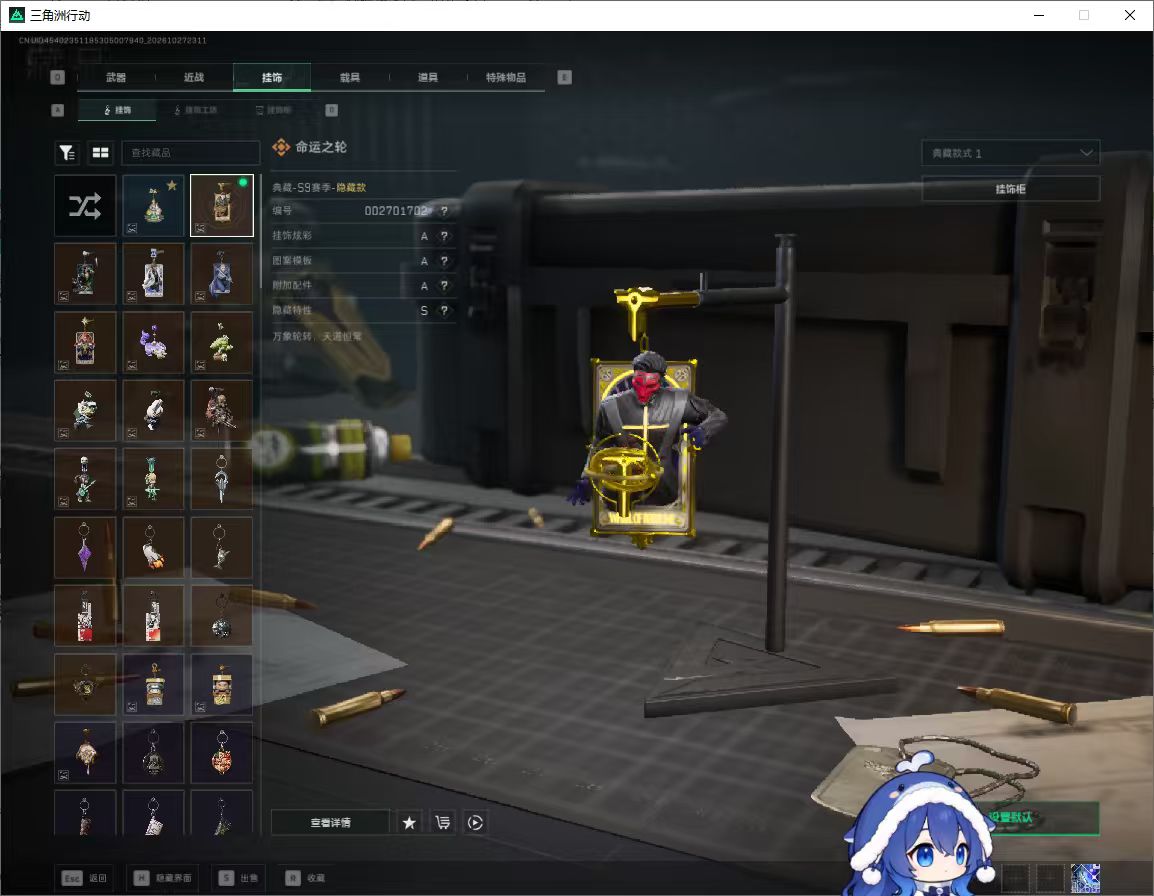The height and width of the screenshot is (896, 1154).
Task: Click the 编号 value 002701702
Action: 396,211
